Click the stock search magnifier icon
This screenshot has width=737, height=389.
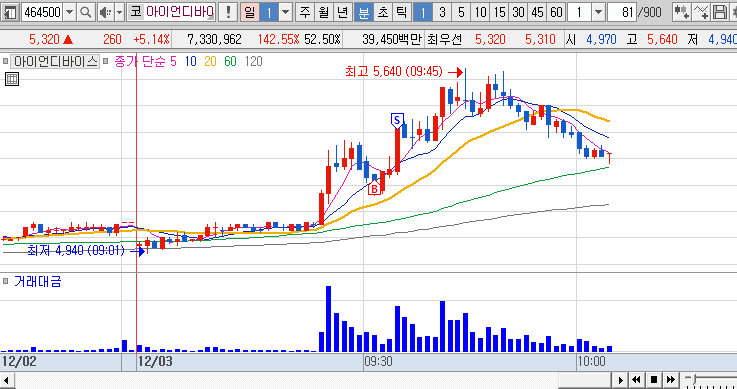coord(85,12)
